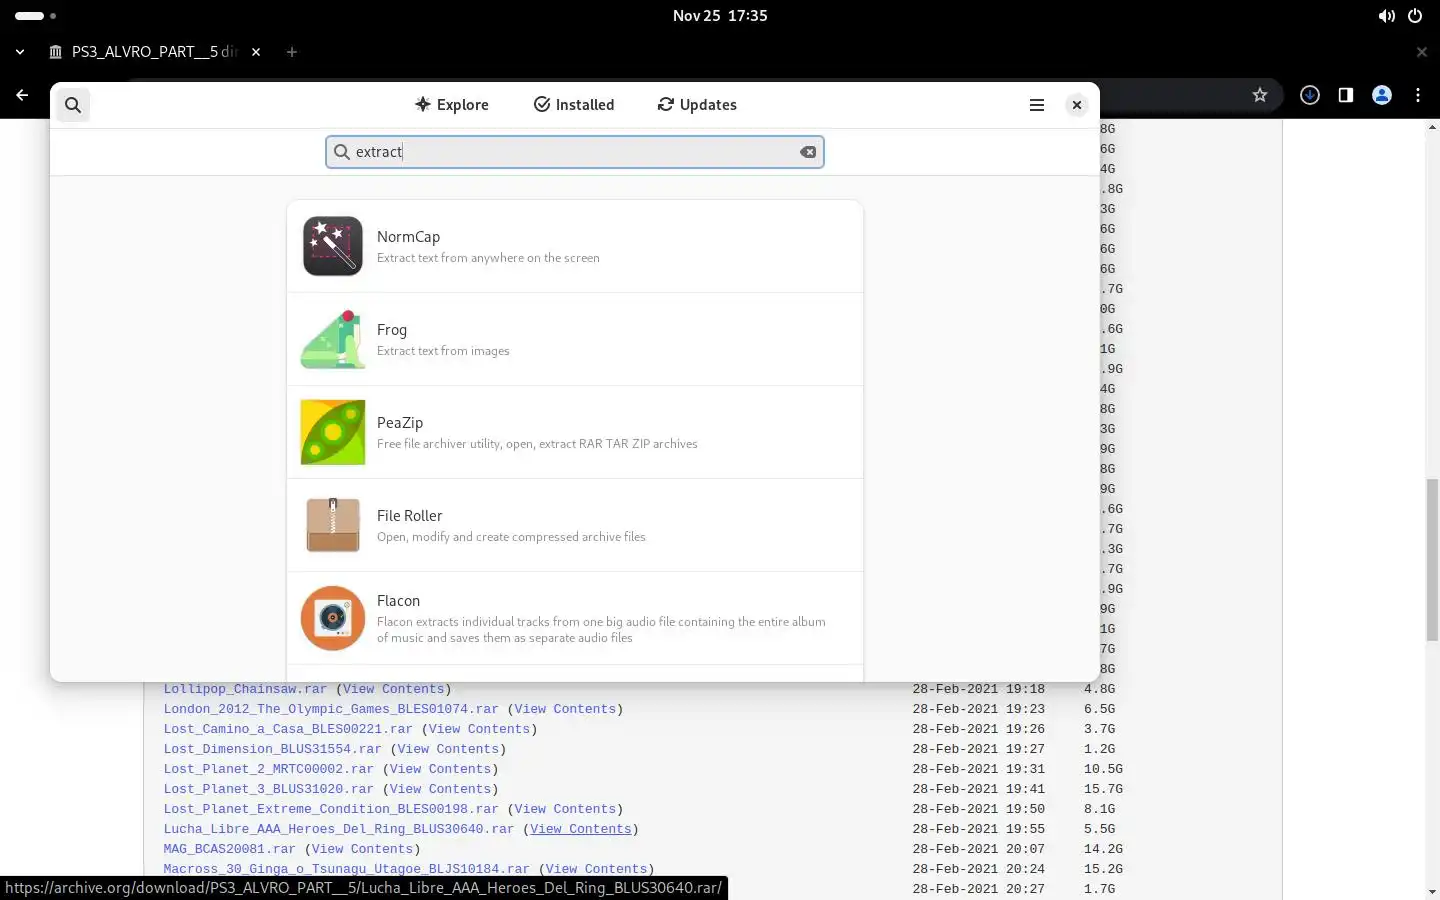Viewport: 1440px width, 900px height.
Task: View contents of Lollipop_Chainsaw.rar
Action: tap(393, 689)
